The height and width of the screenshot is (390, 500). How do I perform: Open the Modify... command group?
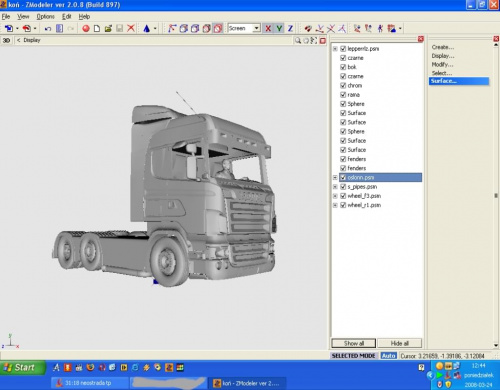click(442, 65)
